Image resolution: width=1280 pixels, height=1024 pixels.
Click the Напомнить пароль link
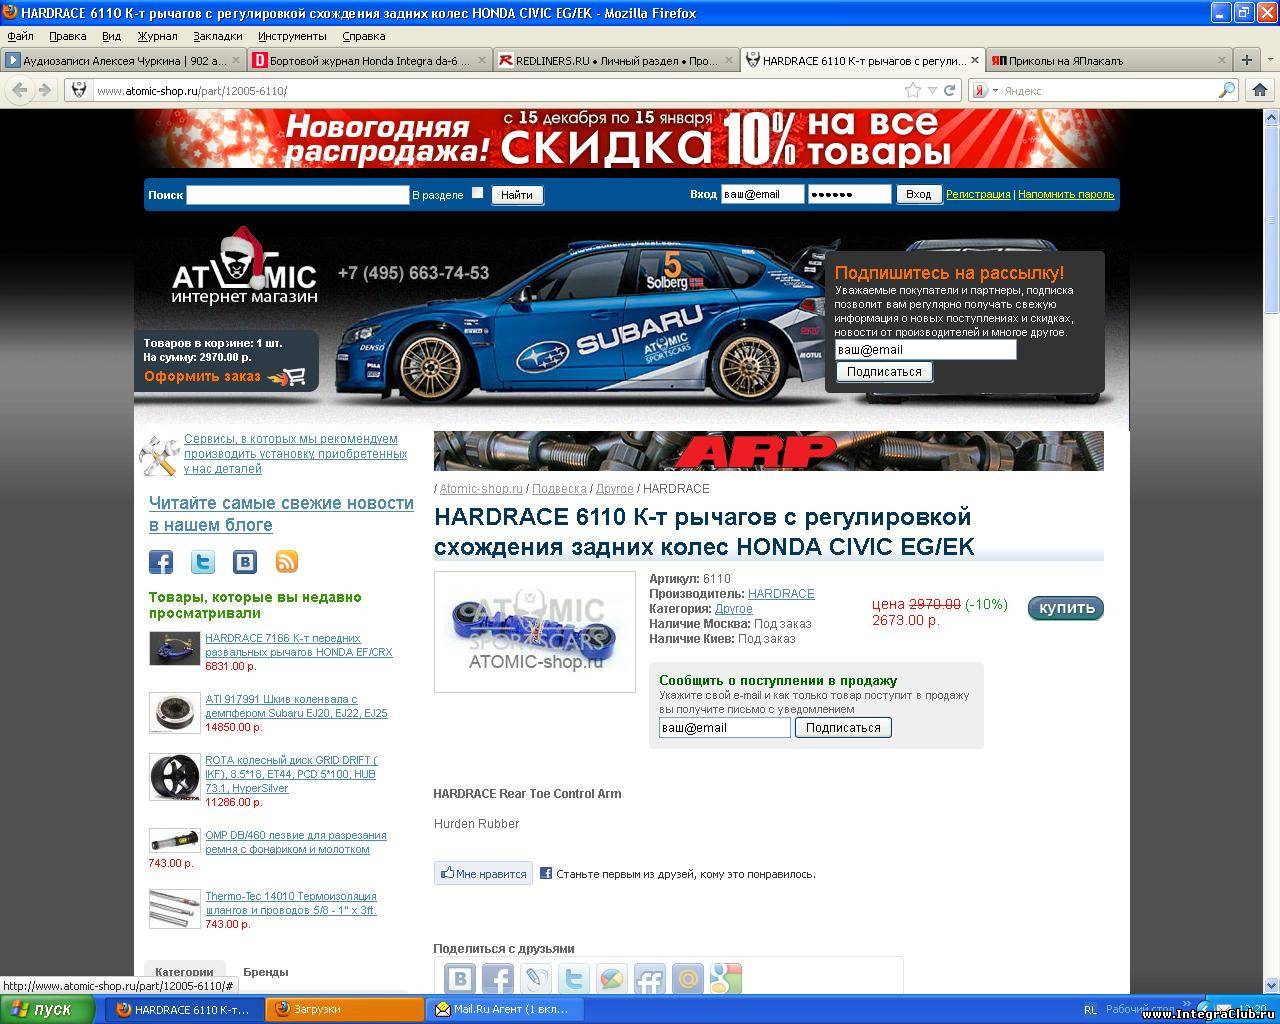1066,195
